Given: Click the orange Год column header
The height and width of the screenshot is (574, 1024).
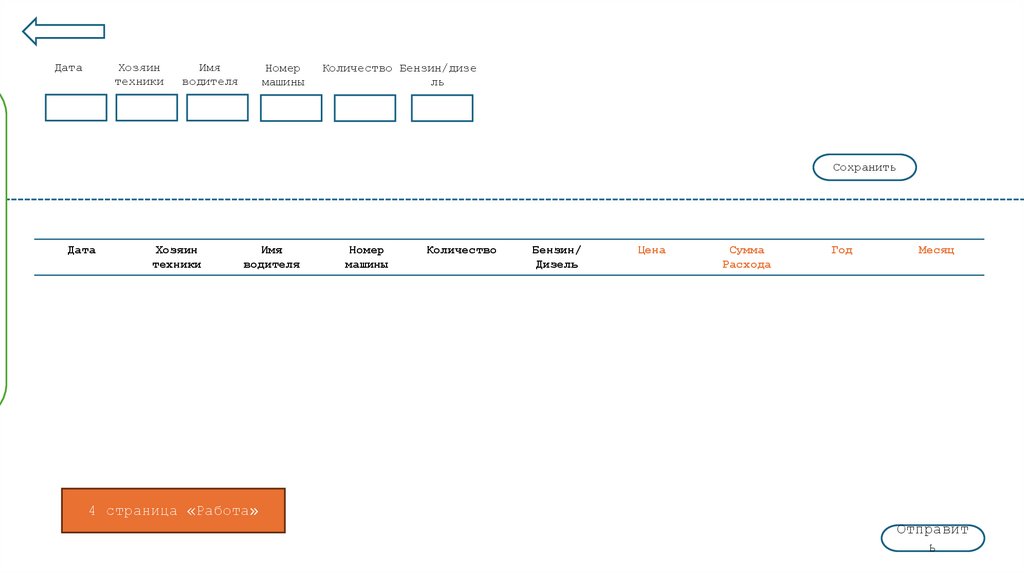Looking at the screenshot, I should pyautogui.click(x=841, y=250).
